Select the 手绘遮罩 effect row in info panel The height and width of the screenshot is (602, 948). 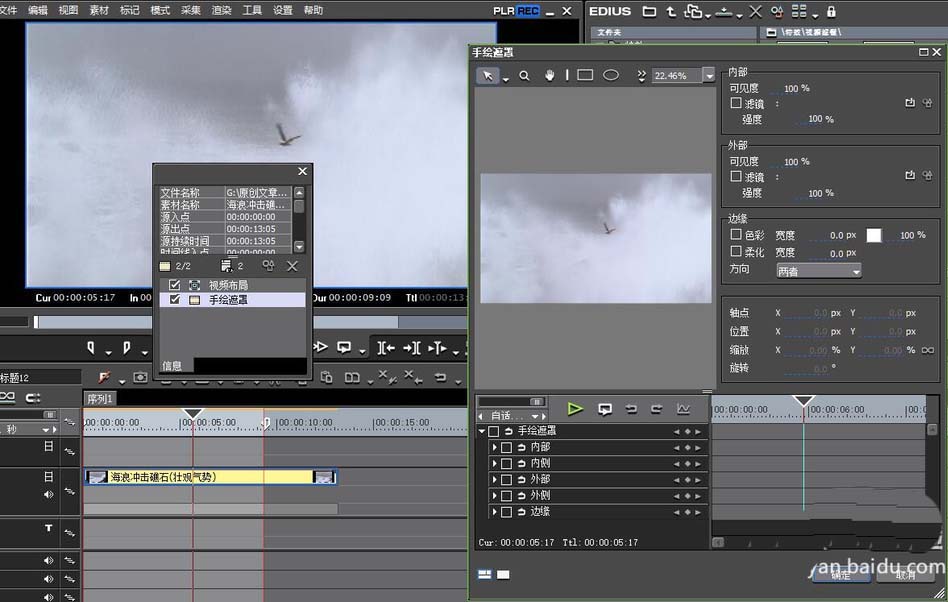[x=233, y=299]
